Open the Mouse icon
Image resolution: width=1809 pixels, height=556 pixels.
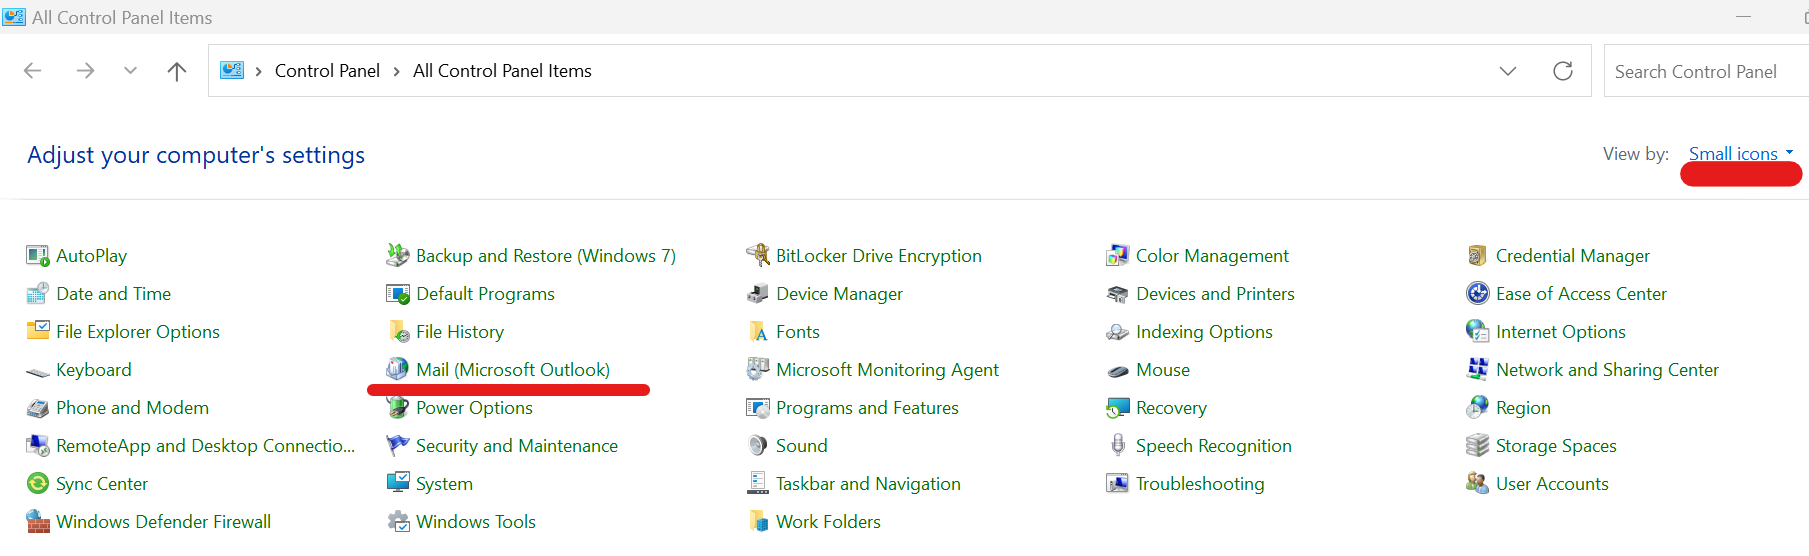pos(1118,371)
